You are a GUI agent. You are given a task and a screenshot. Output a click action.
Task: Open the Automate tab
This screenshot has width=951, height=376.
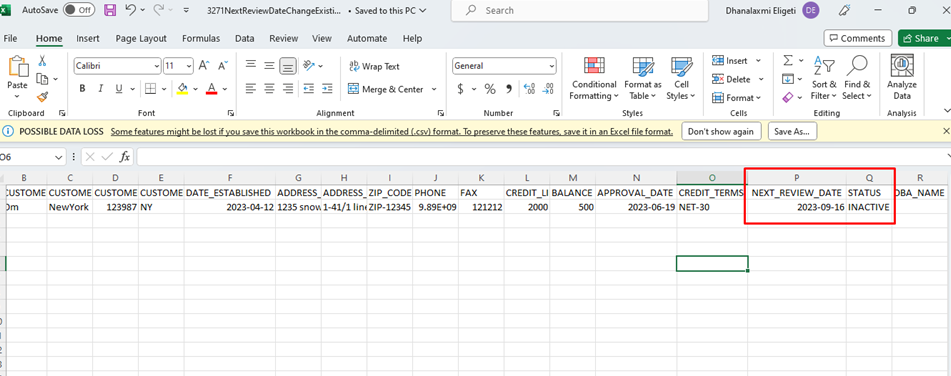(x=366, y=38)
